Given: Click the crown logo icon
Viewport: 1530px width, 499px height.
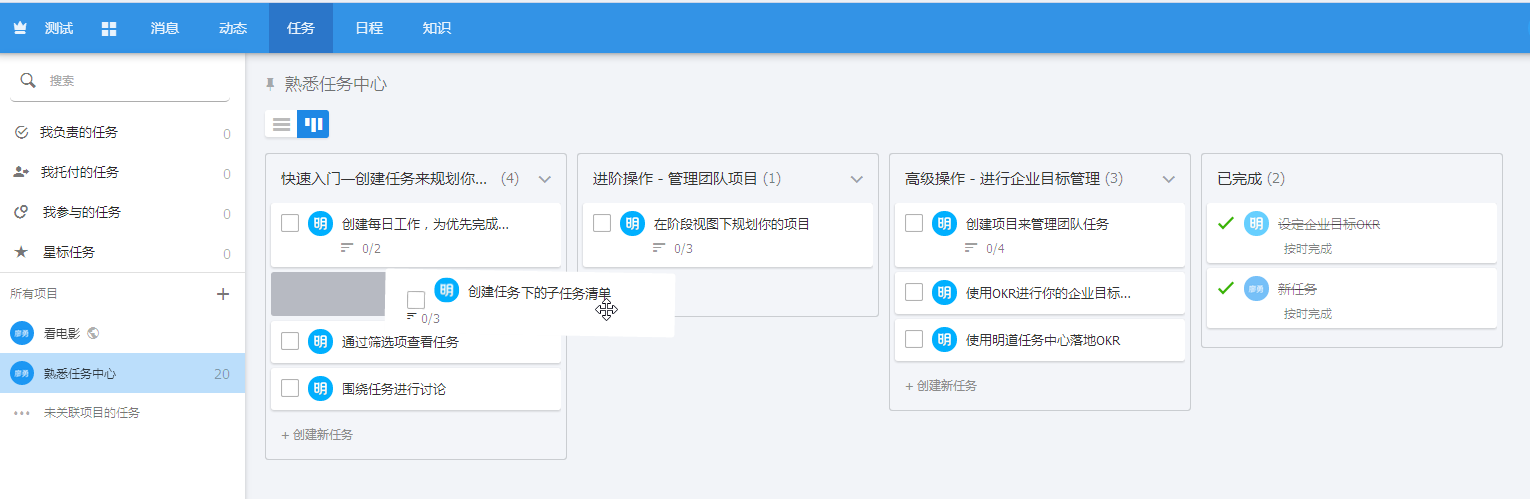Looking at the screenshot, I should (x=20, y=28).
